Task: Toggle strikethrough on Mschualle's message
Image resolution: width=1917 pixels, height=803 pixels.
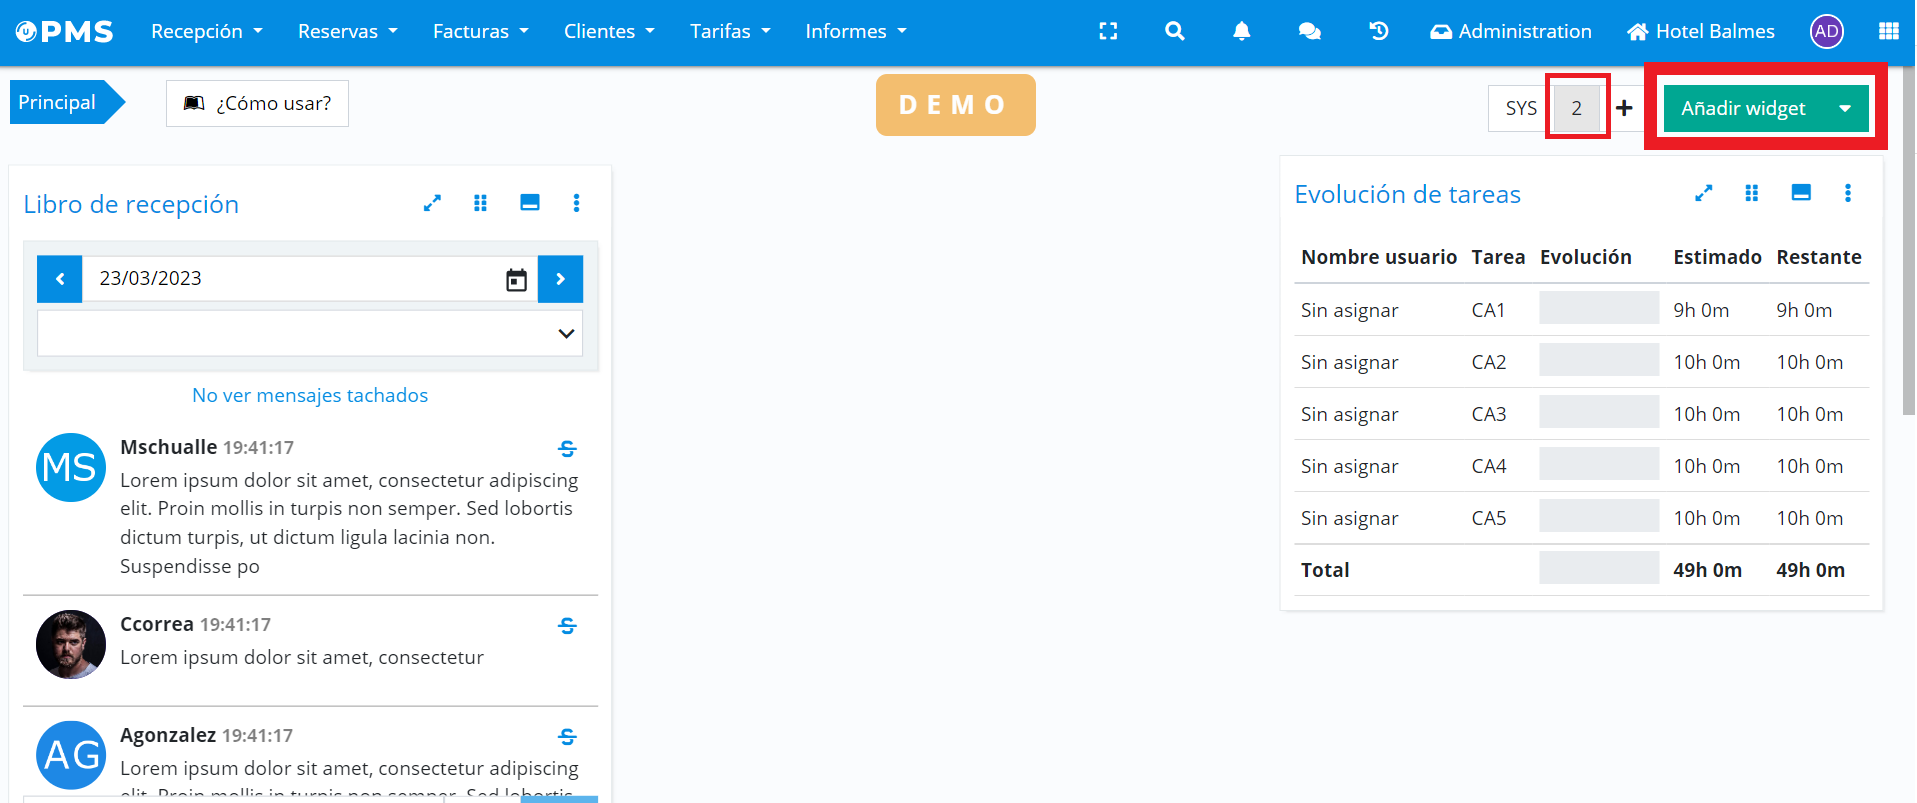Action: pyautogui.click(x=567, y=449)
